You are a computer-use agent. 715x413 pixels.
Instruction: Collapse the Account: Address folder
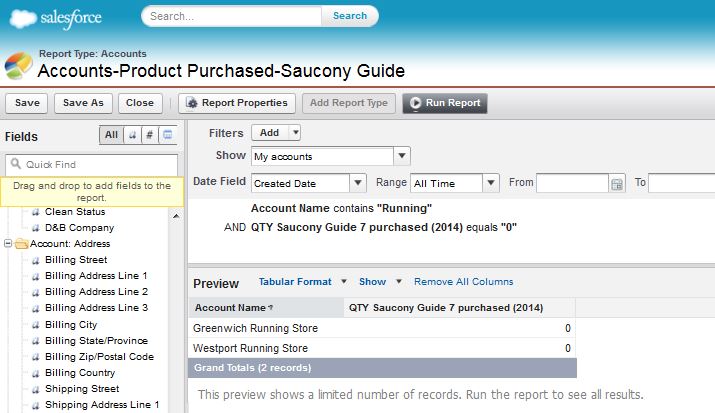(x=8, y=243)
